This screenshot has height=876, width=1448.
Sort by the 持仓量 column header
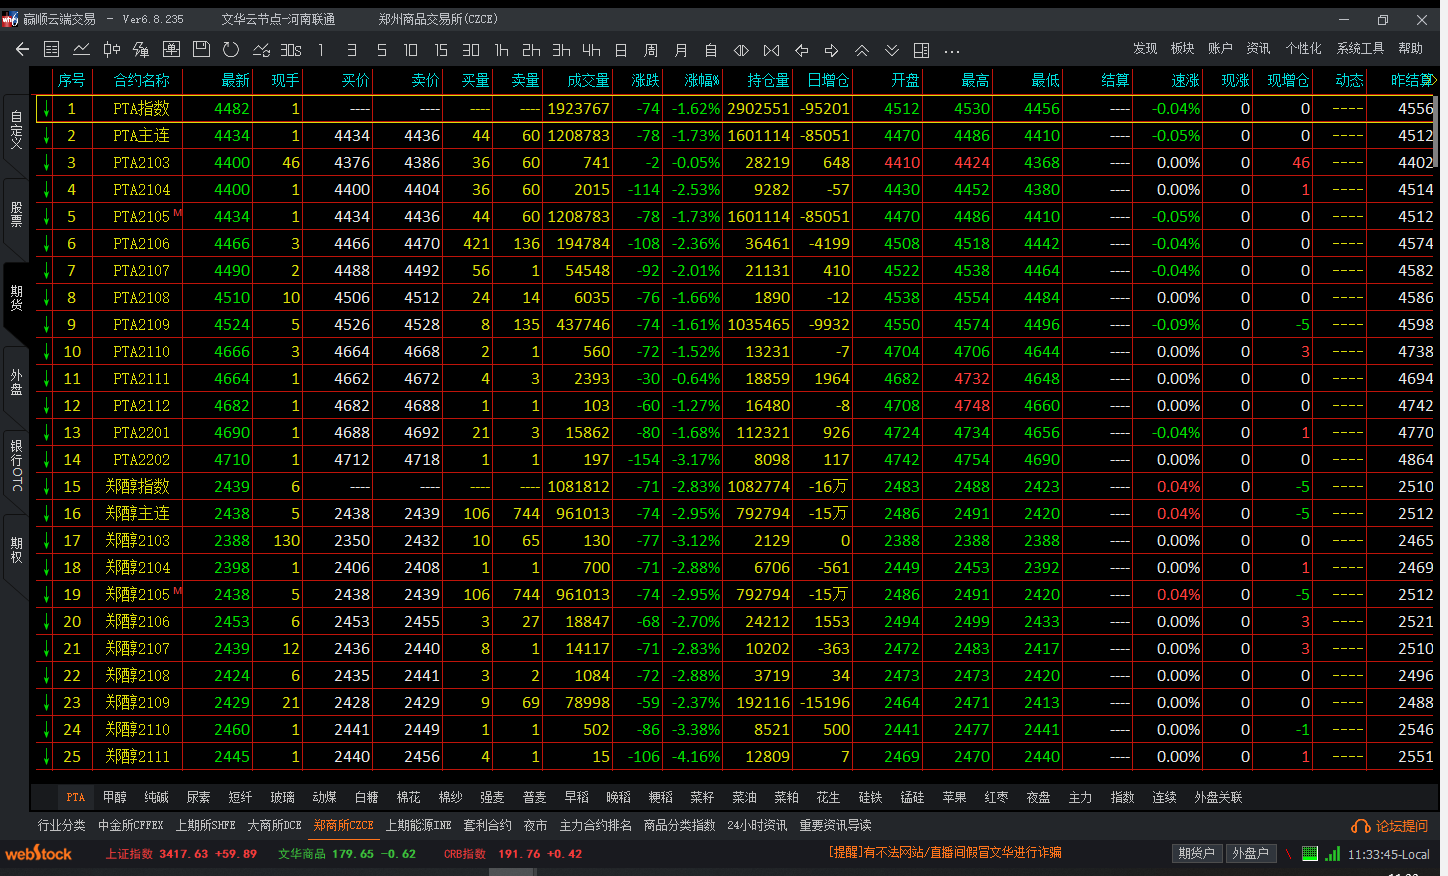point(768,80)
